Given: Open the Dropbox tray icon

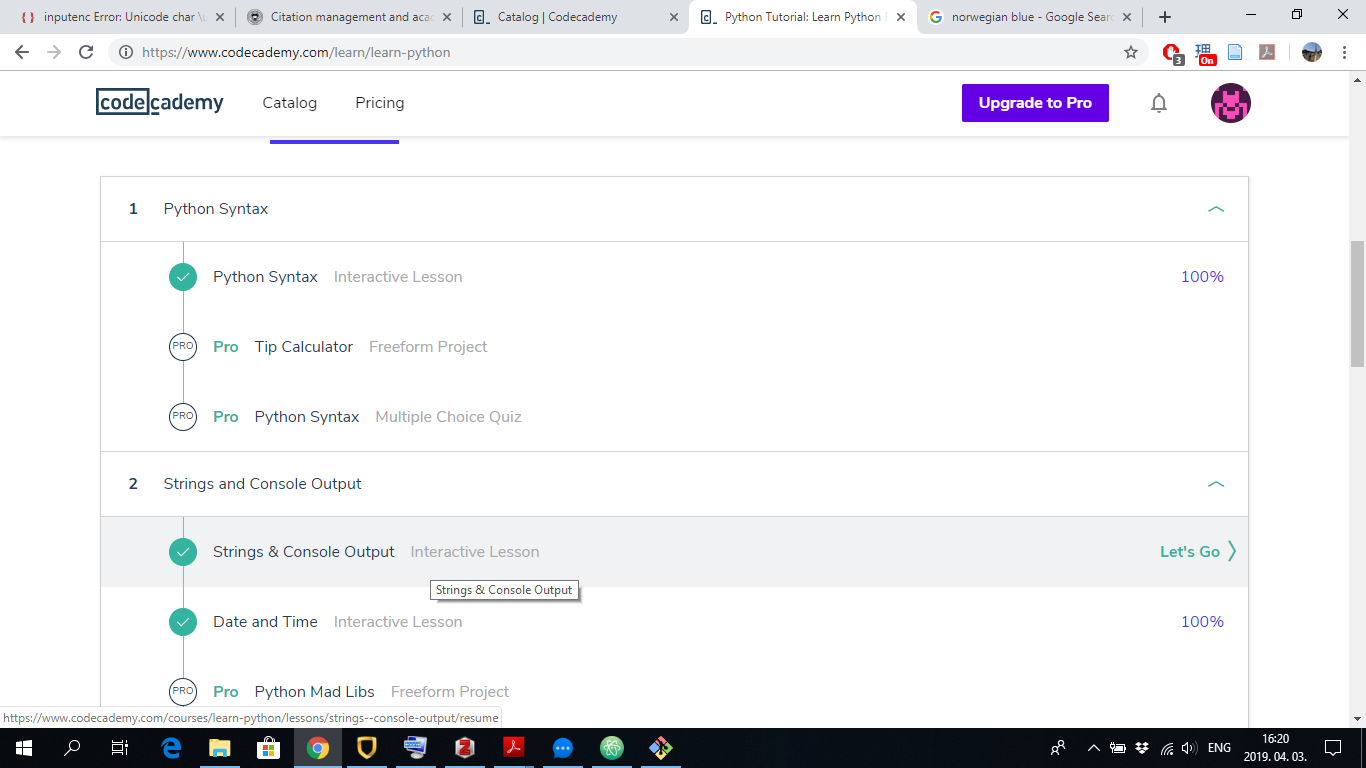Looking at the screenshot, I should coord(1142,748).
